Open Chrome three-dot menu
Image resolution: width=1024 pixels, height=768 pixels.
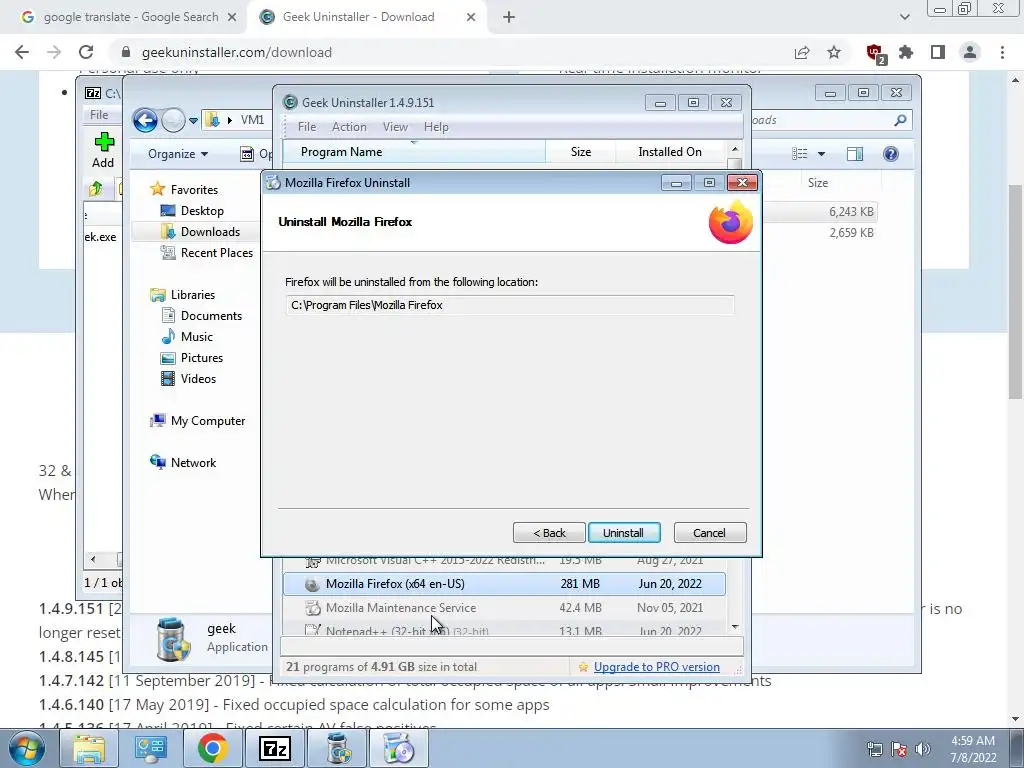[x=1002, y=52]
